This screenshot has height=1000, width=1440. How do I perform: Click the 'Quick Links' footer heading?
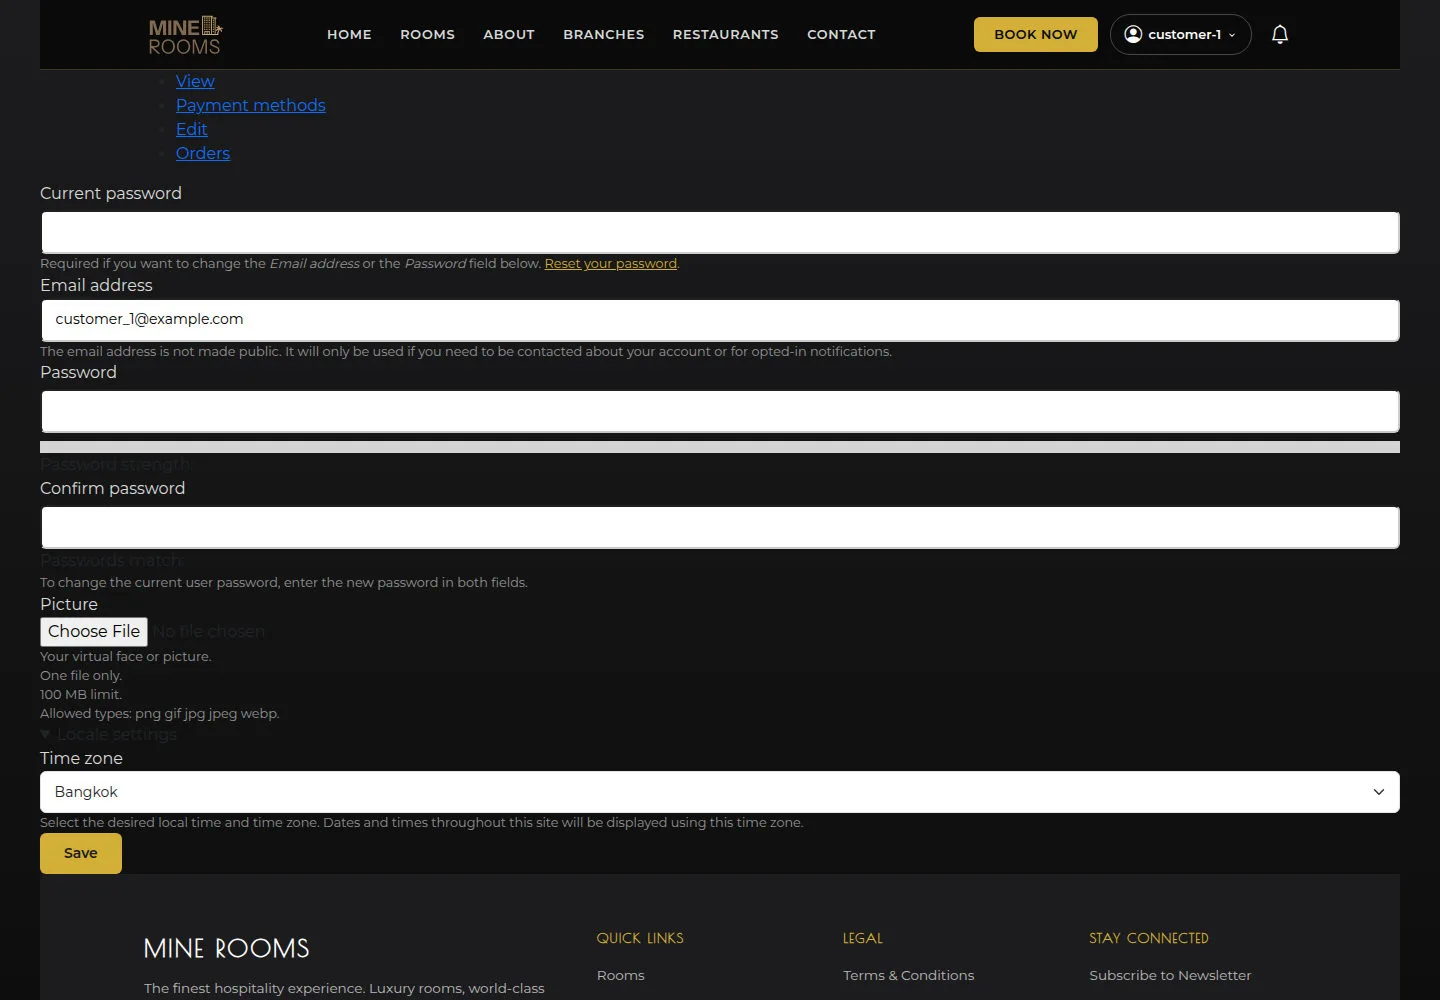click(x=640, y=939)
